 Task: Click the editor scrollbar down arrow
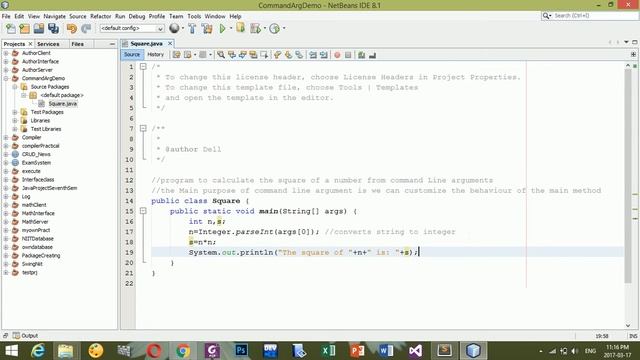628,325
